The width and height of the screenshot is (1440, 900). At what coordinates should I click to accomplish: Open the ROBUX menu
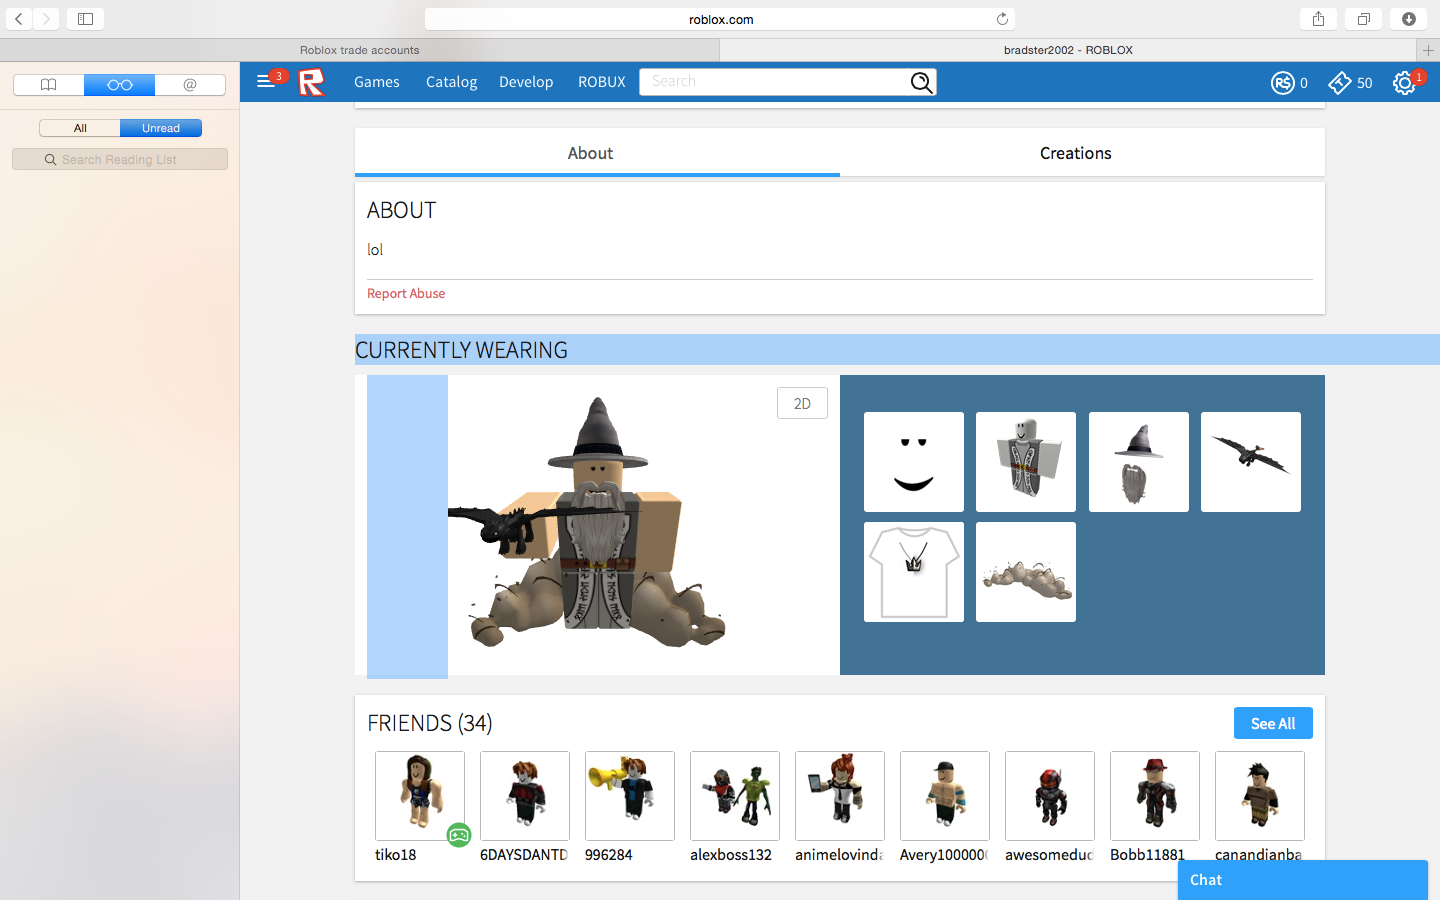[x=602, y=82]
